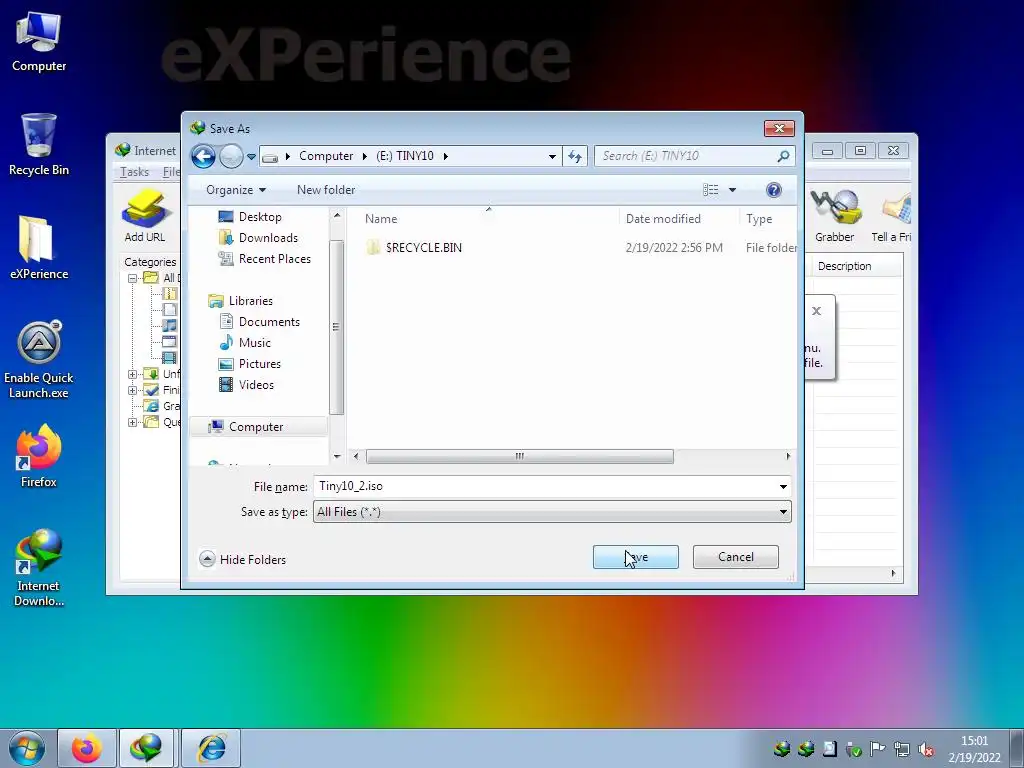Select Downloads in navigation pane
This screenshot has width=1024, height=768.
click(x=268, y=238)
